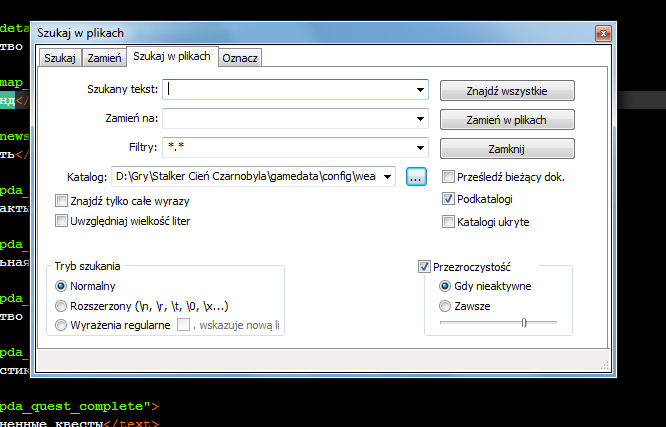This screenshot has width=666, height=427.
Task: Uncheck the Podkatalogi checkbox
Action: tap(448, 199)
